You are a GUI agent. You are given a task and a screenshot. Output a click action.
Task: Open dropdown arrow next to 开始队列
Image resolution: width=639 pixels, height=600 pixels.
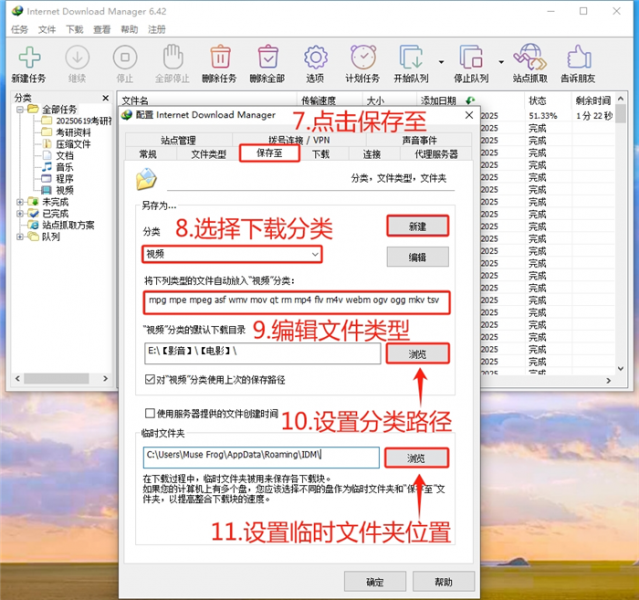441,62
